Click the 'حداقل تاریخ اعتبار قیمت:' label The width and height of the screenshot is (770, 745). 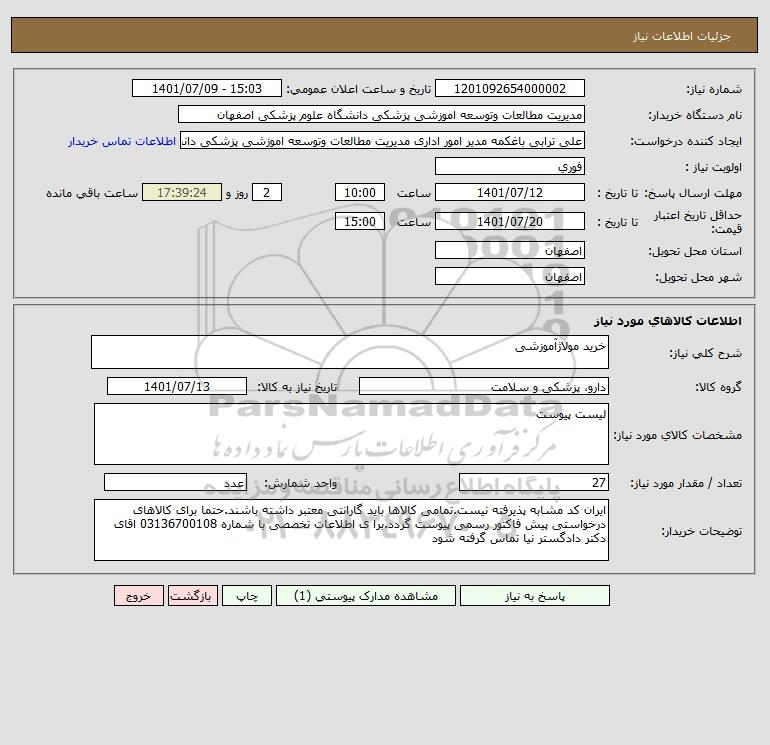coord(698,222)
